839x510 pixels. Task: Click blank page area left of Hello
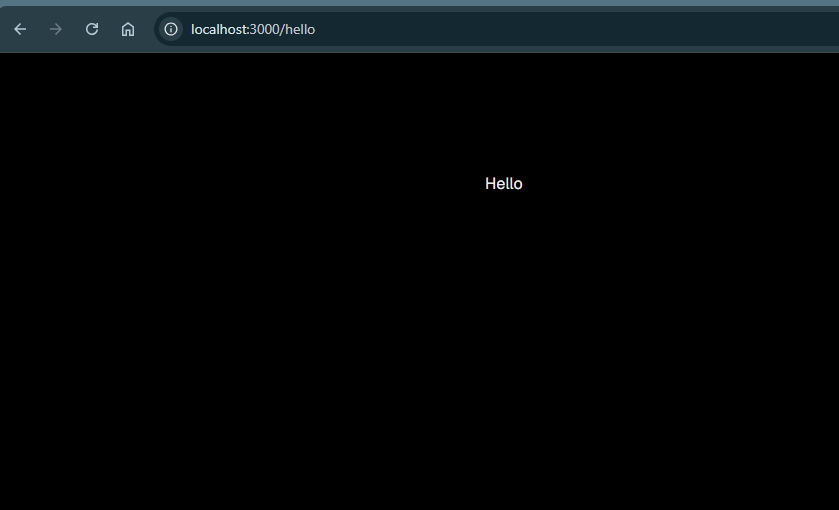tap(250, 184)
